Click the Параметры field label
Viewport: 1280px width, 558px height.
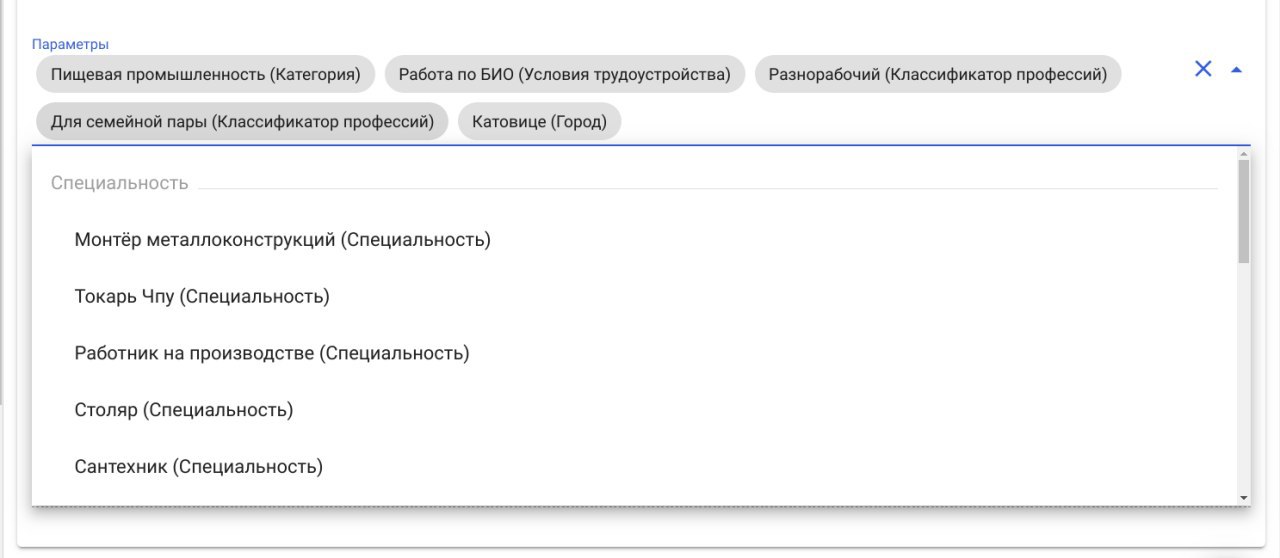pyautogui.click(x=71, y=44)
